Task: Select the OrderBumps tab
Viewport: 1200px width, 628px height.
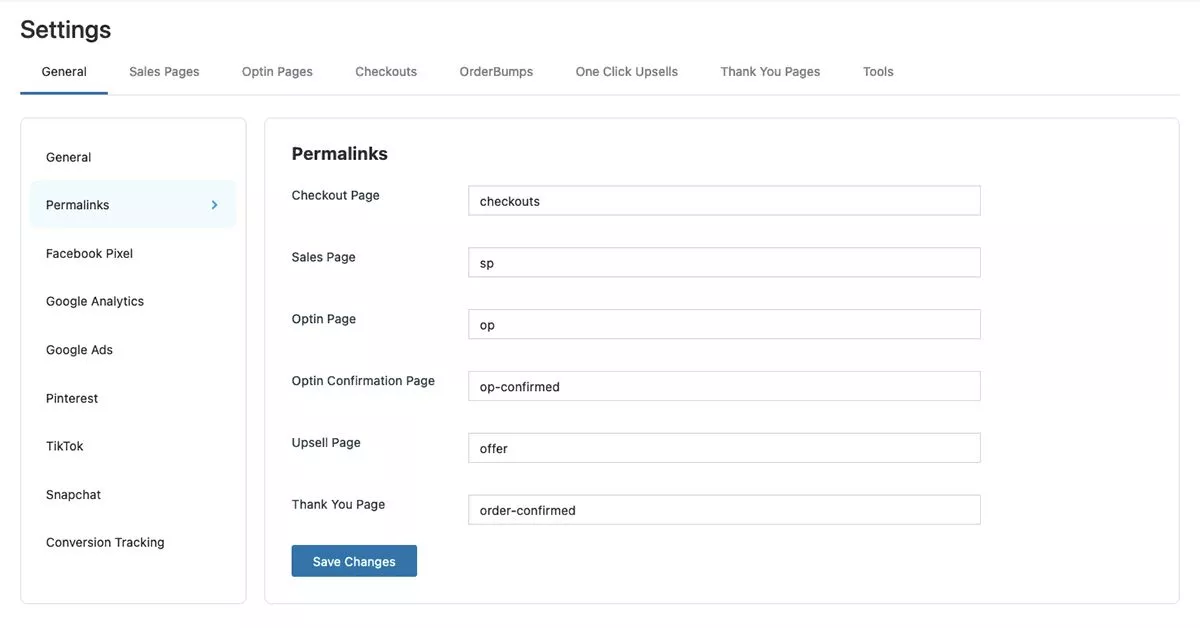Action: [496, 72]
